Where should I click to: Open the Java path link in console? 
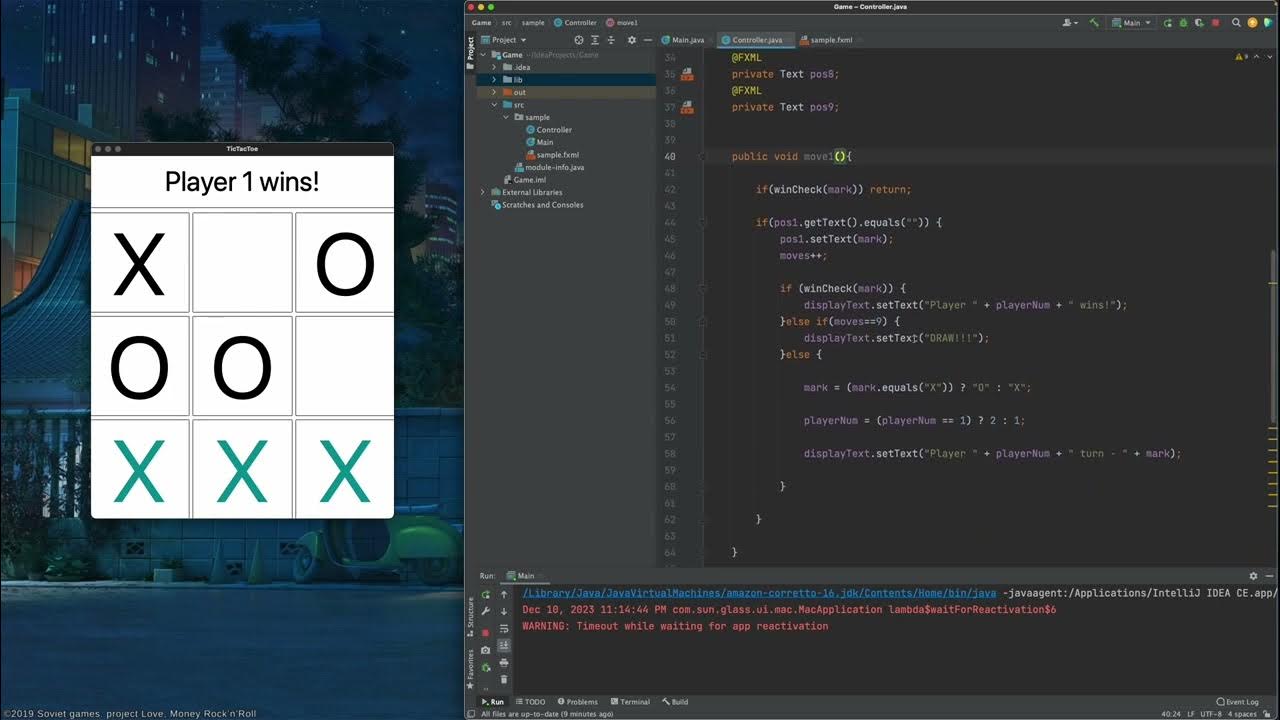(759, 593)
